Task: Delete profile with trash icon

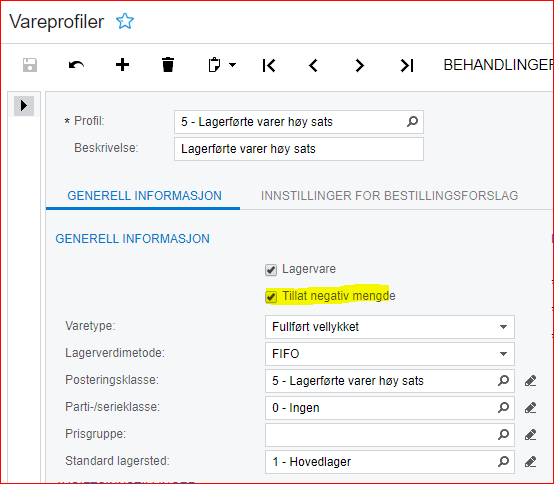Action: pos(168,65)
